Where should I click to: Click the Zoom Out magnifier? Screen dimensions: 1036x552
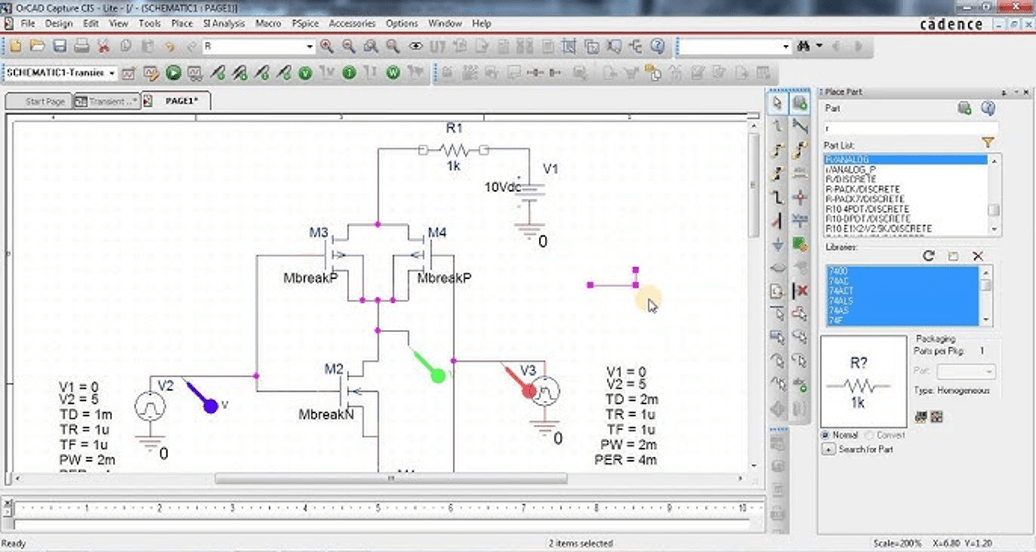click(348, 46)
